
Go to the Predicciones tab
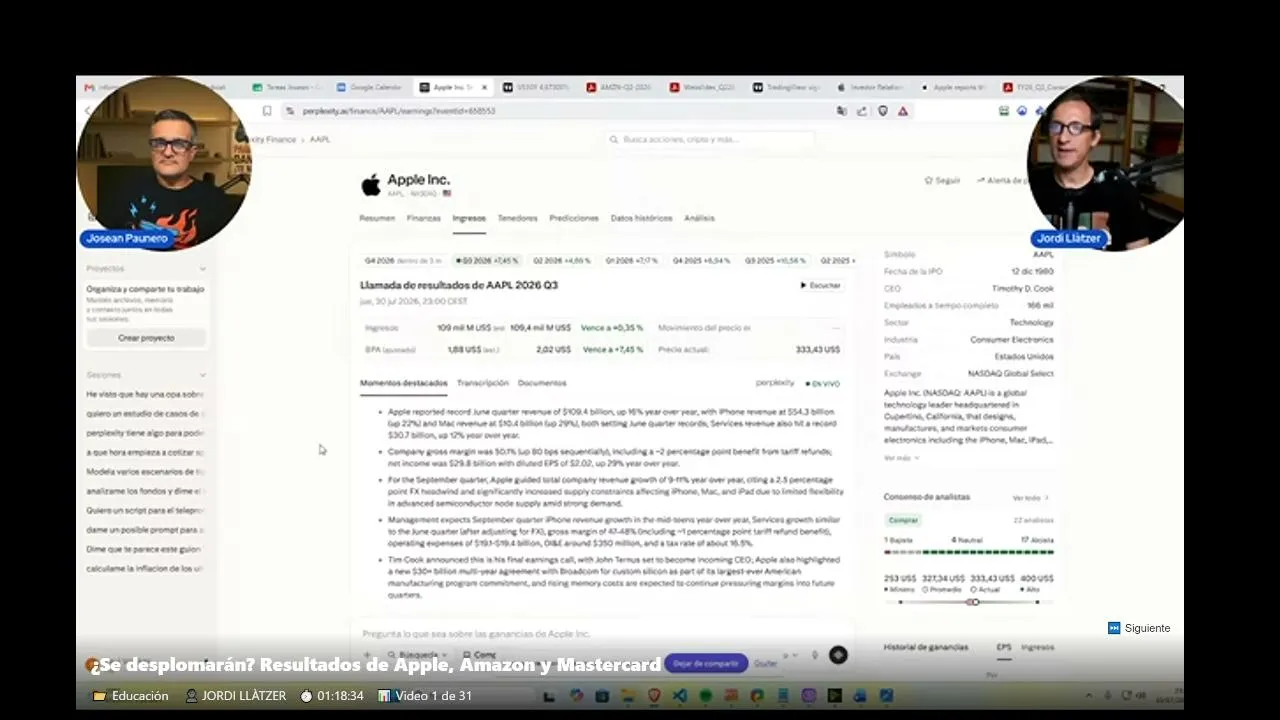[x=574, y=218]
